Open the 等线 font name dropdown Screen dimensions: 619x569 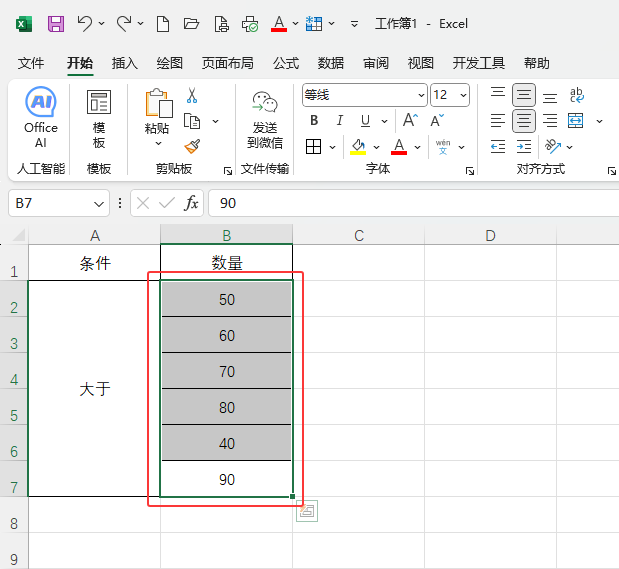421,95
